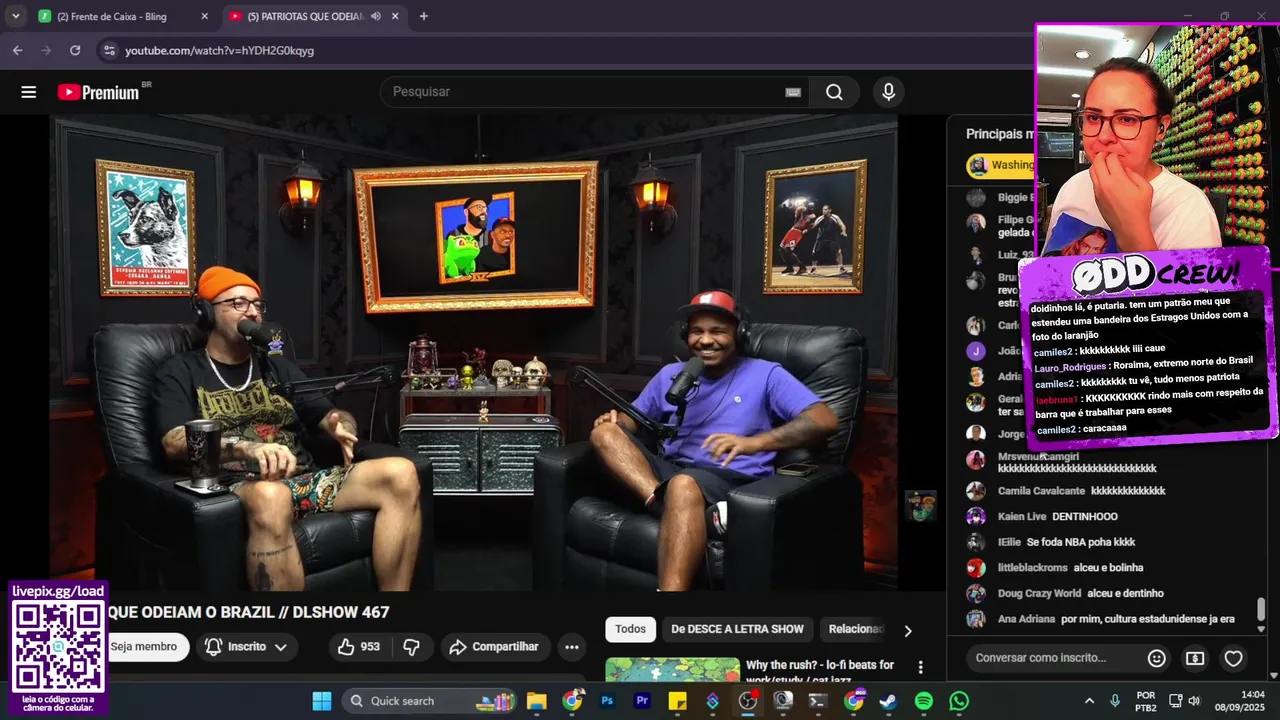Click the Super Chat dollar icon
Viewport: 1280px width, 720px height.
coord(1195,658)
